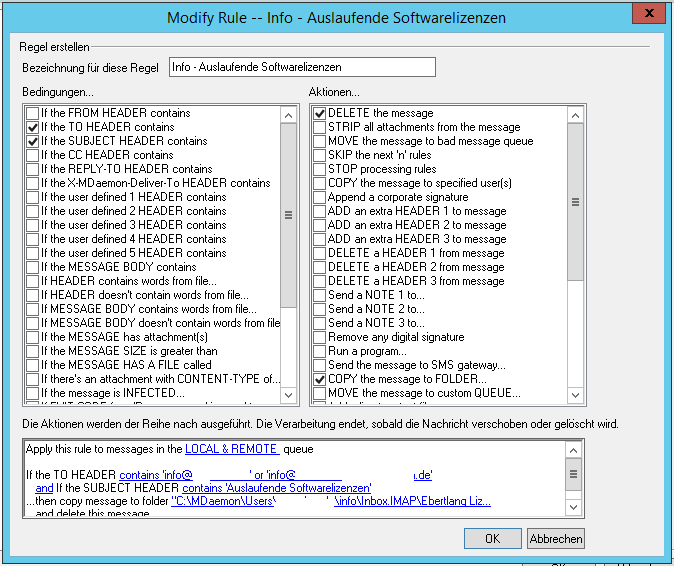674x566 pixels.
Task: Check 'Send the message to SMS gateway...'
Action: [x=320, y=365]
